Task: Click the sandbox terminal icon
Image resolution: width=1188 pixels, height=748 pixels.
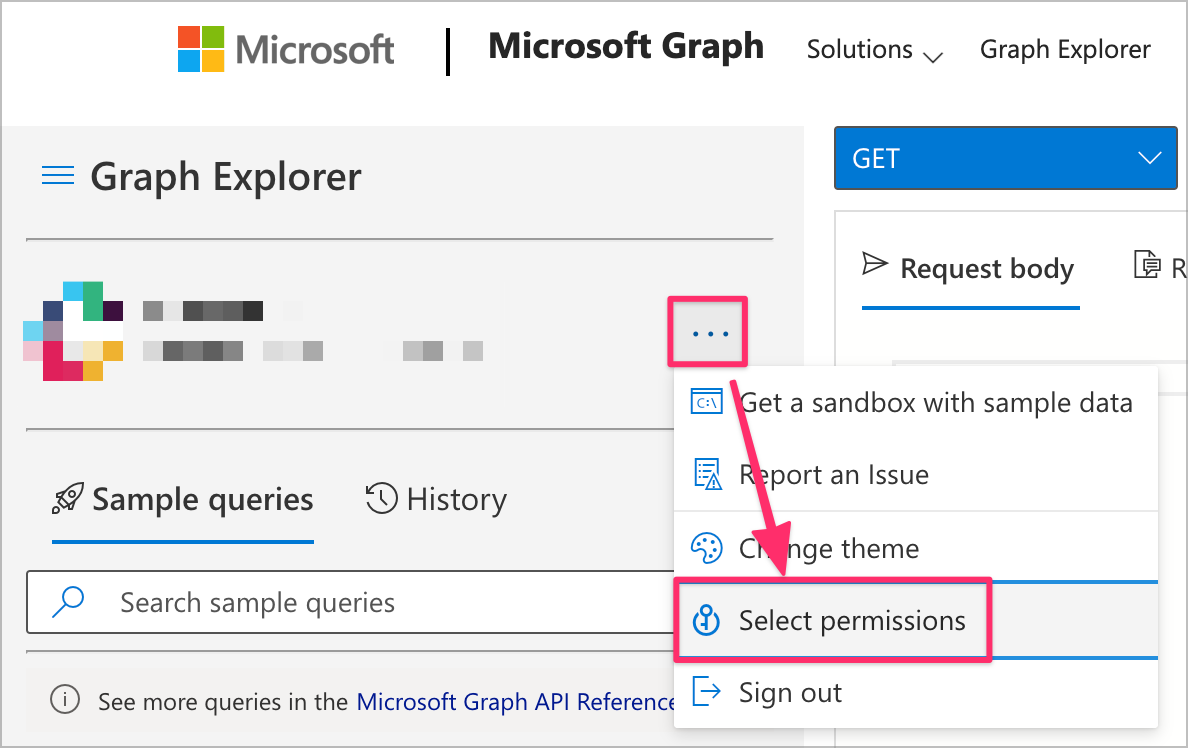Action: 706,402
